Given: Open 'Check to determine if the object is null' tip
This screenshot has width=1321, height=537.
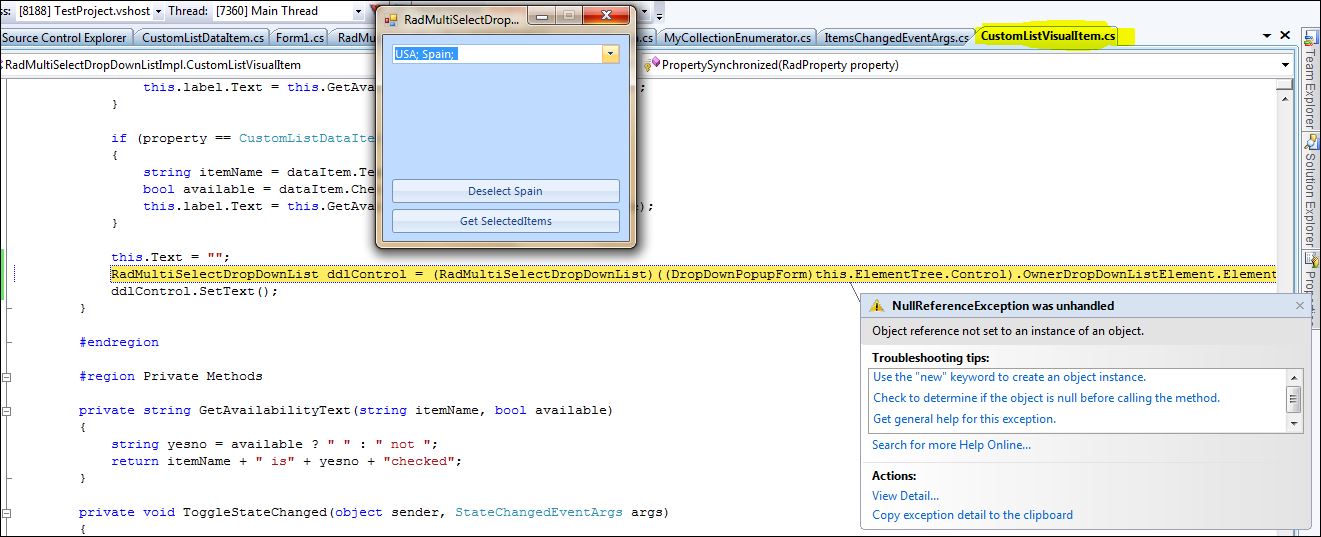Looking at the screenshot, I should coord(1046,398).
